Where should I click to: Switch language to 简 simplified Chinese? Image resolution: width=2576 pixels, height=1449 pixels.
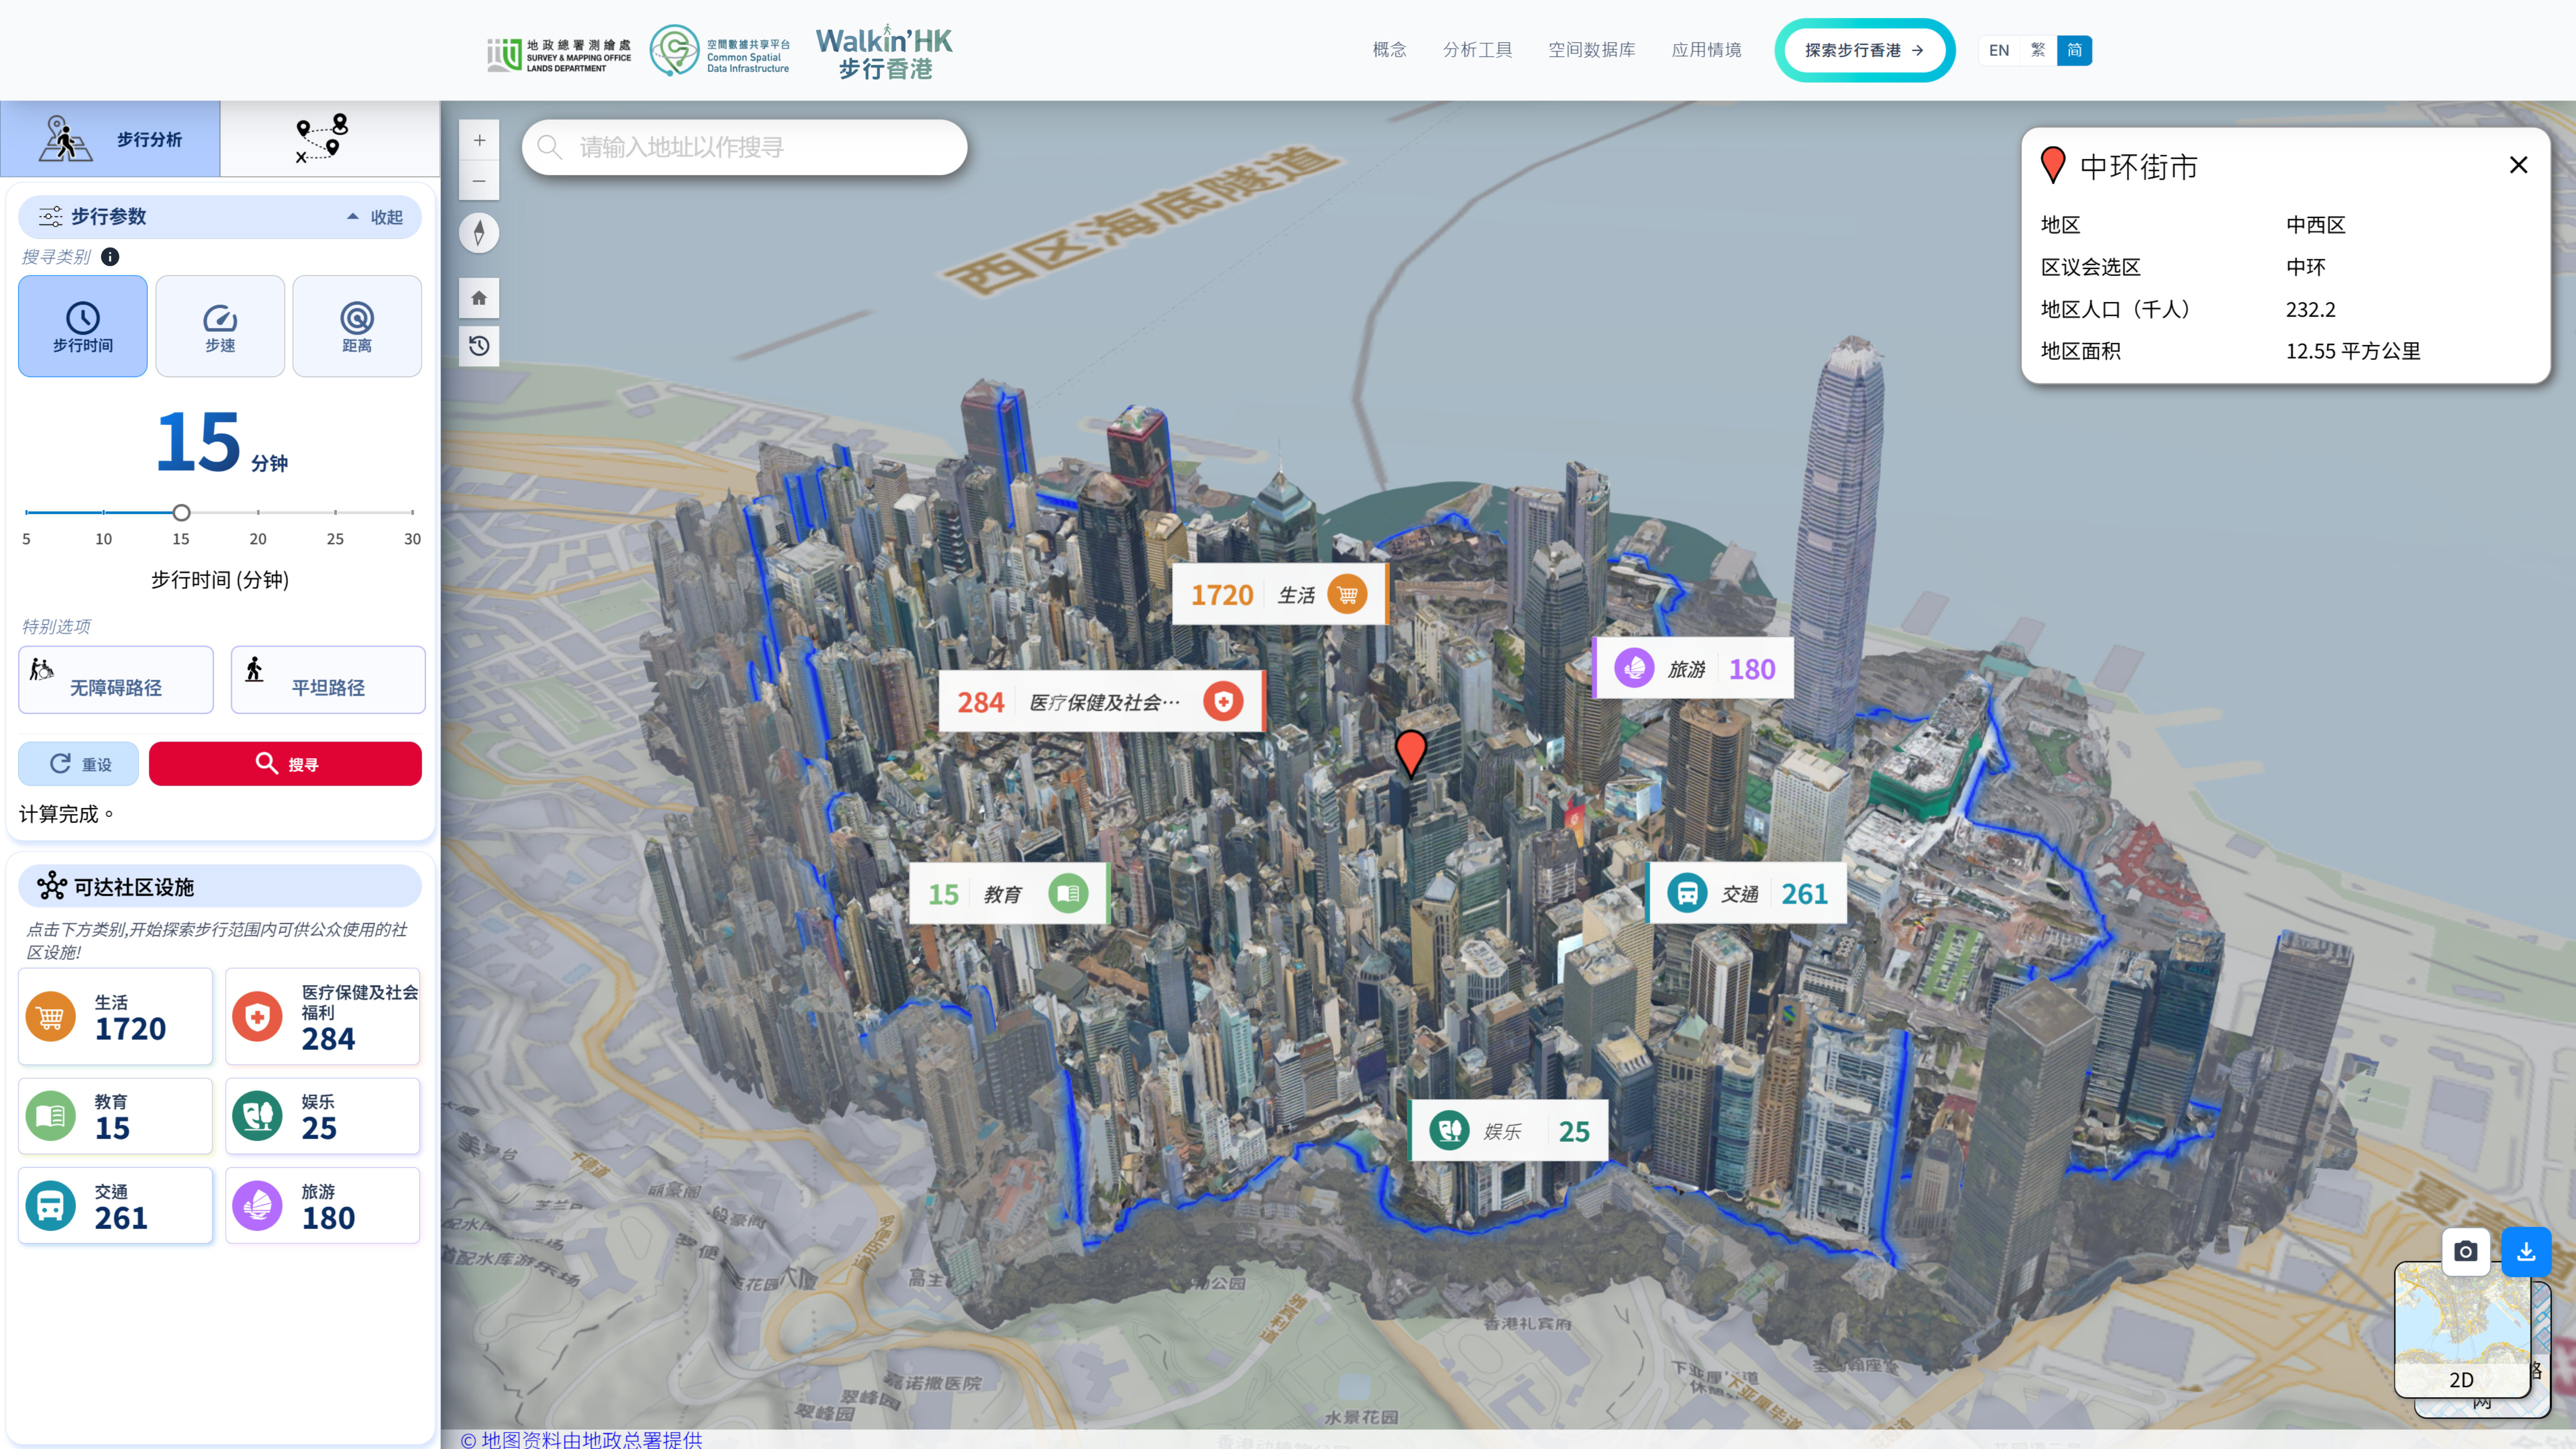2074,50
